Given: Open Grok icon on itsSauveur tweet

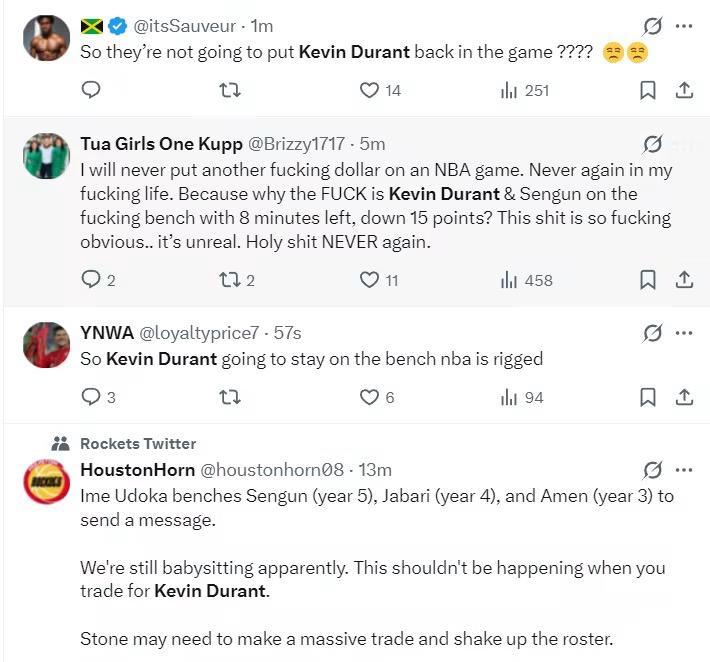Looking at the screenshot, I should (x=653, y=25).
